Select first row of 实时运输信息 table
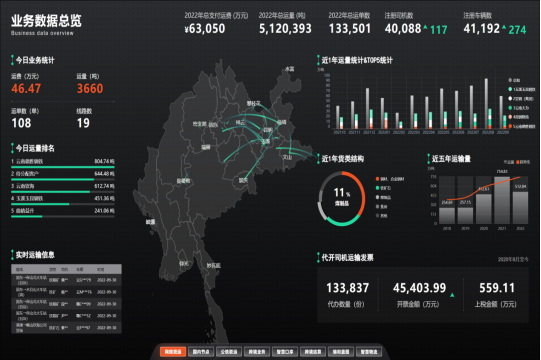This screenshot has height=360, width=541. click(66, 280)
